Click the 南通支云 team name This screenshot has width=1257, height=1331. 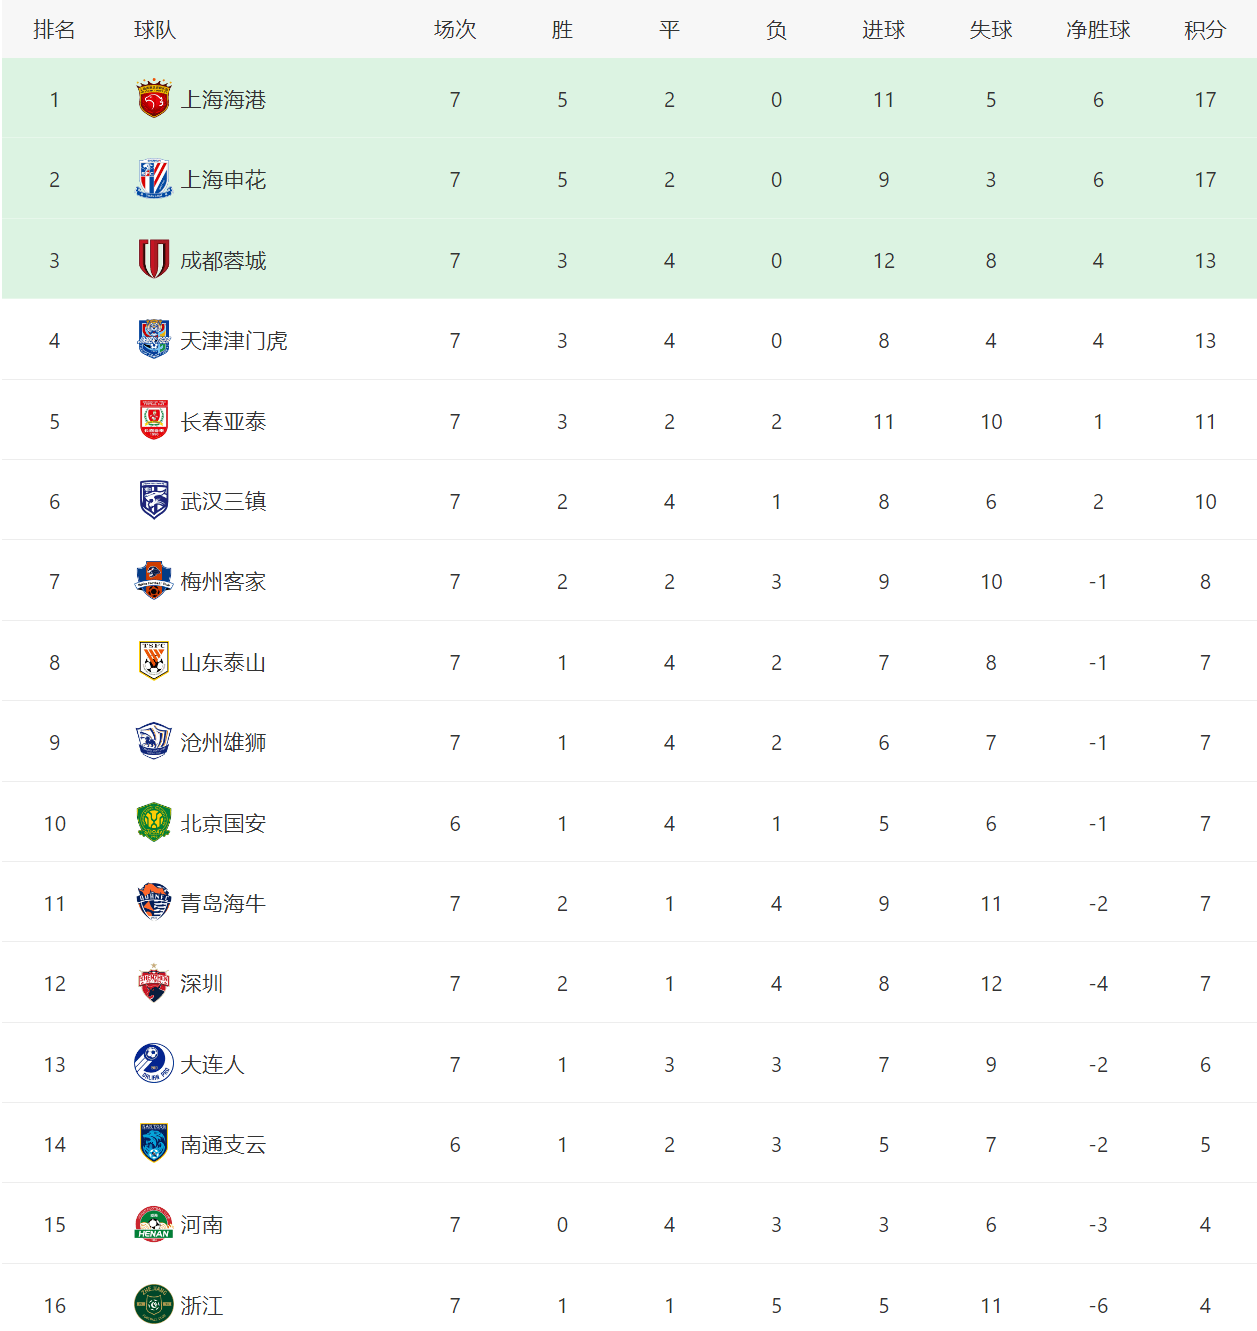[223, 1144]
